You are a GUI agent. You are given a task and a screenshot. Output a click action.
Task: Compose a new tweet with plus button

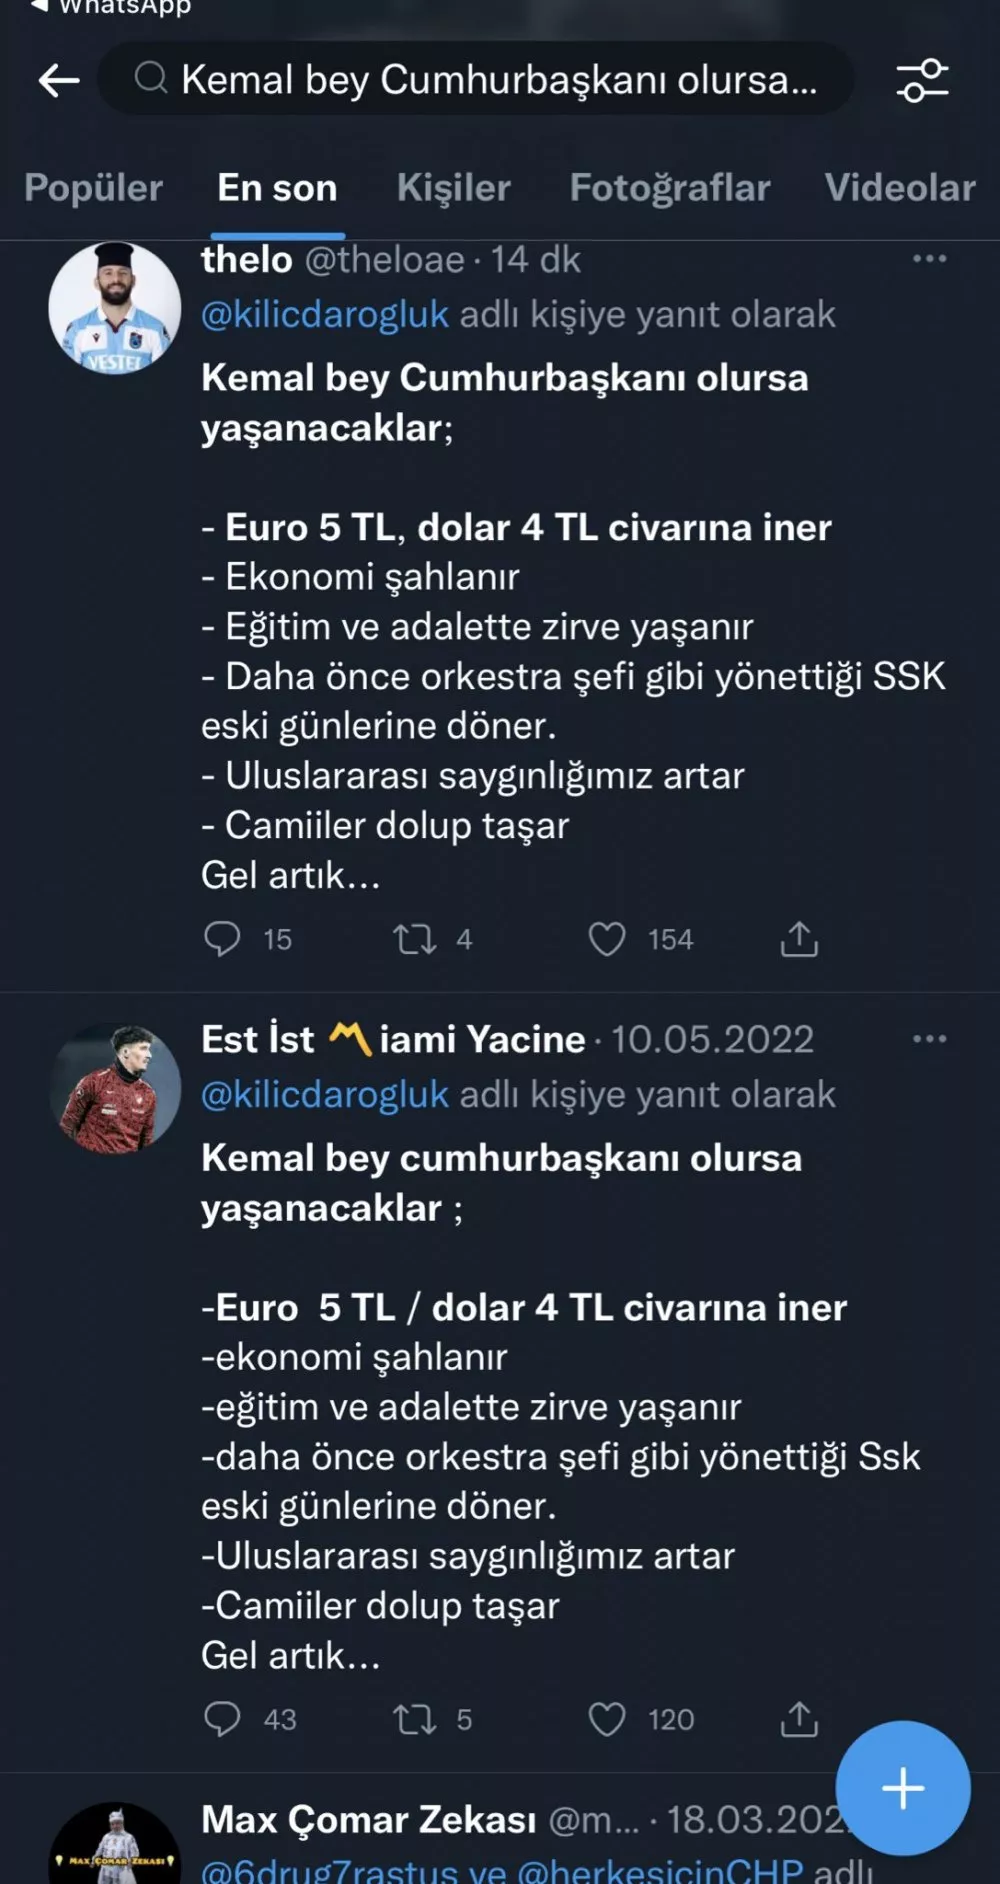[x=902, y=1788]
